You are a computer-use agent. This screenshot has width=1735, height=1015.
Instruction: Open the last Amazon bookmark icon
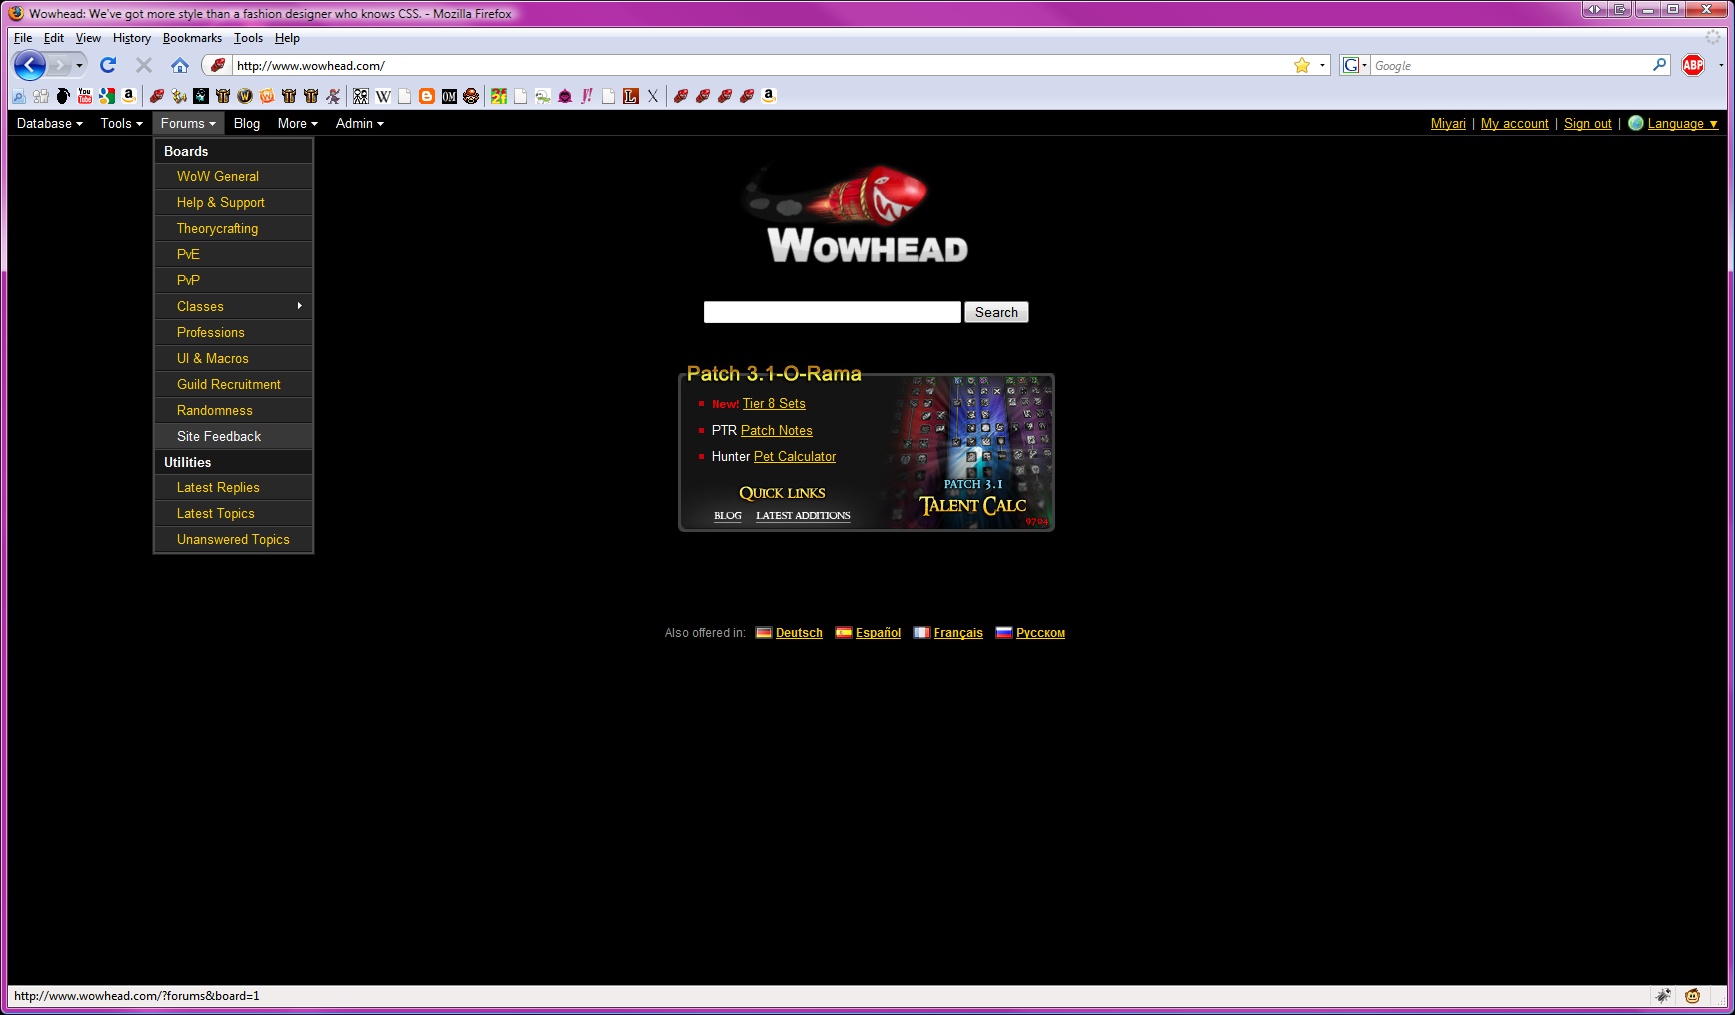pyautogui.click(x=769, y=96)
